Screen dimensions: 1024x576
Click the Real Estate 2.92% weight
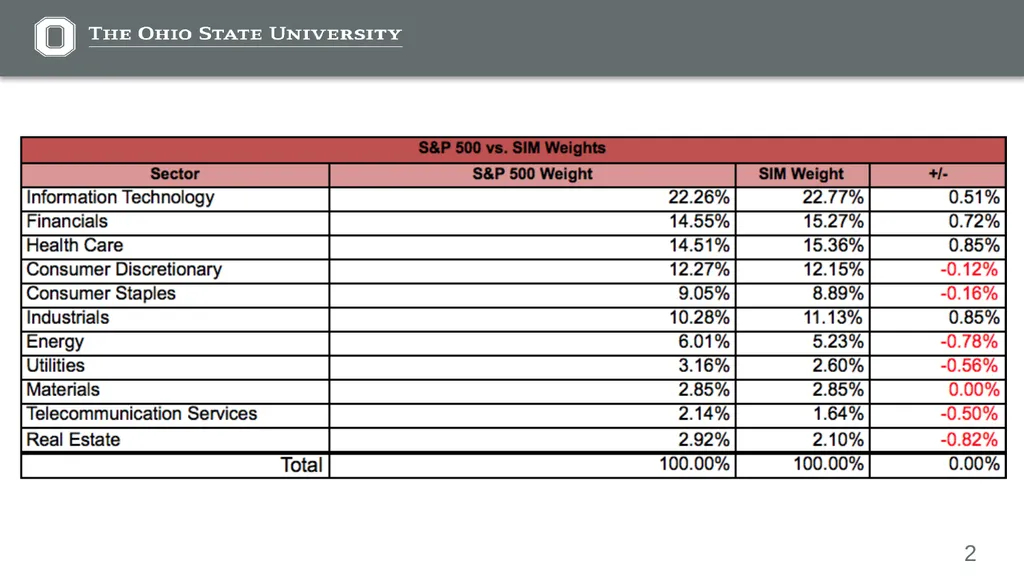click(703, 440)
